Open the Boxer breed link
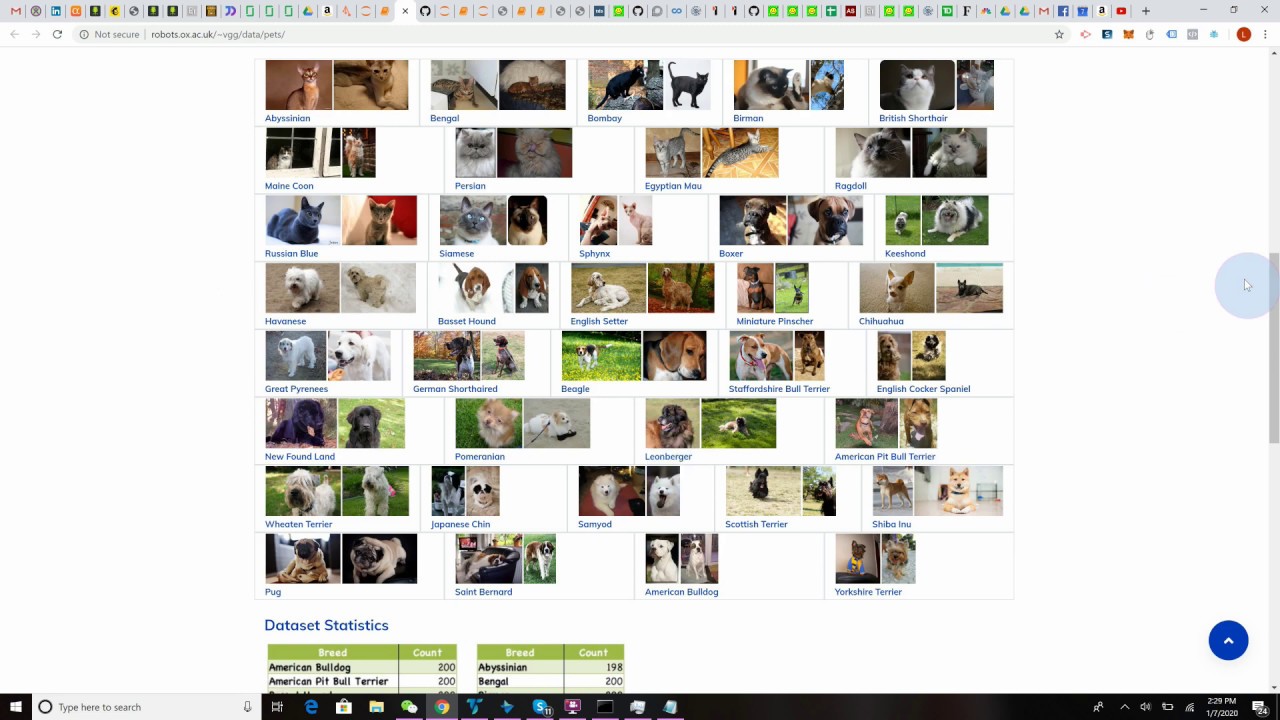1280x720 pixels. [x=731, y=254]
